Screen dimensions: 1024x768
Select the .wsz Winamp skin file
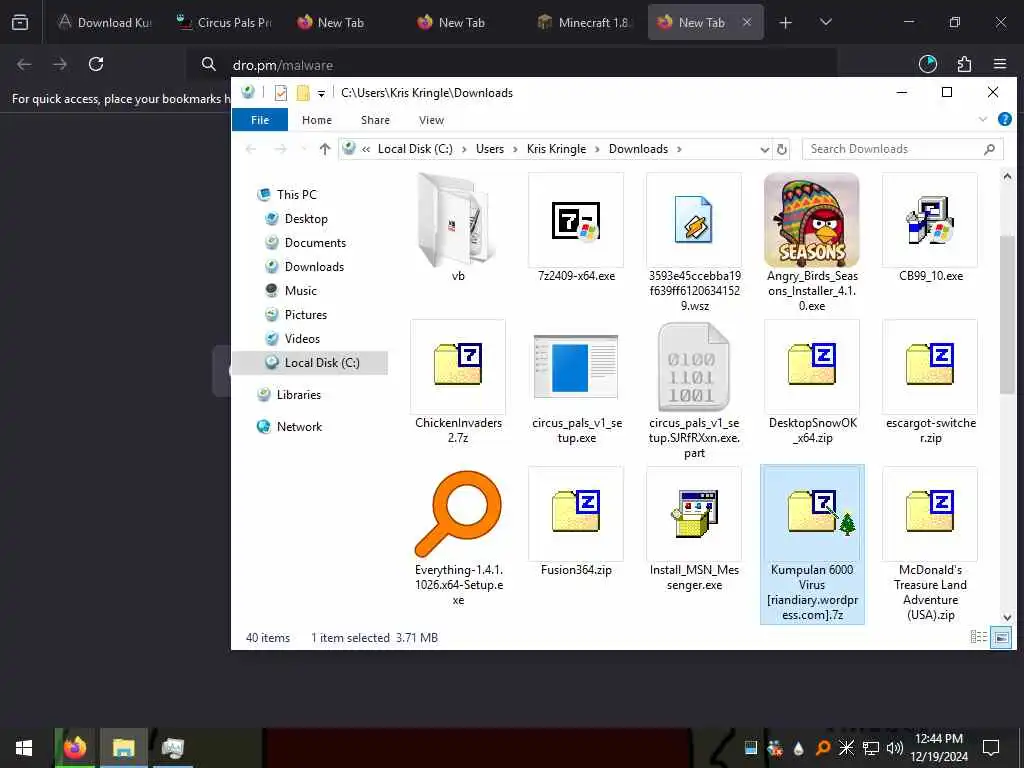[x=694, y=220]
